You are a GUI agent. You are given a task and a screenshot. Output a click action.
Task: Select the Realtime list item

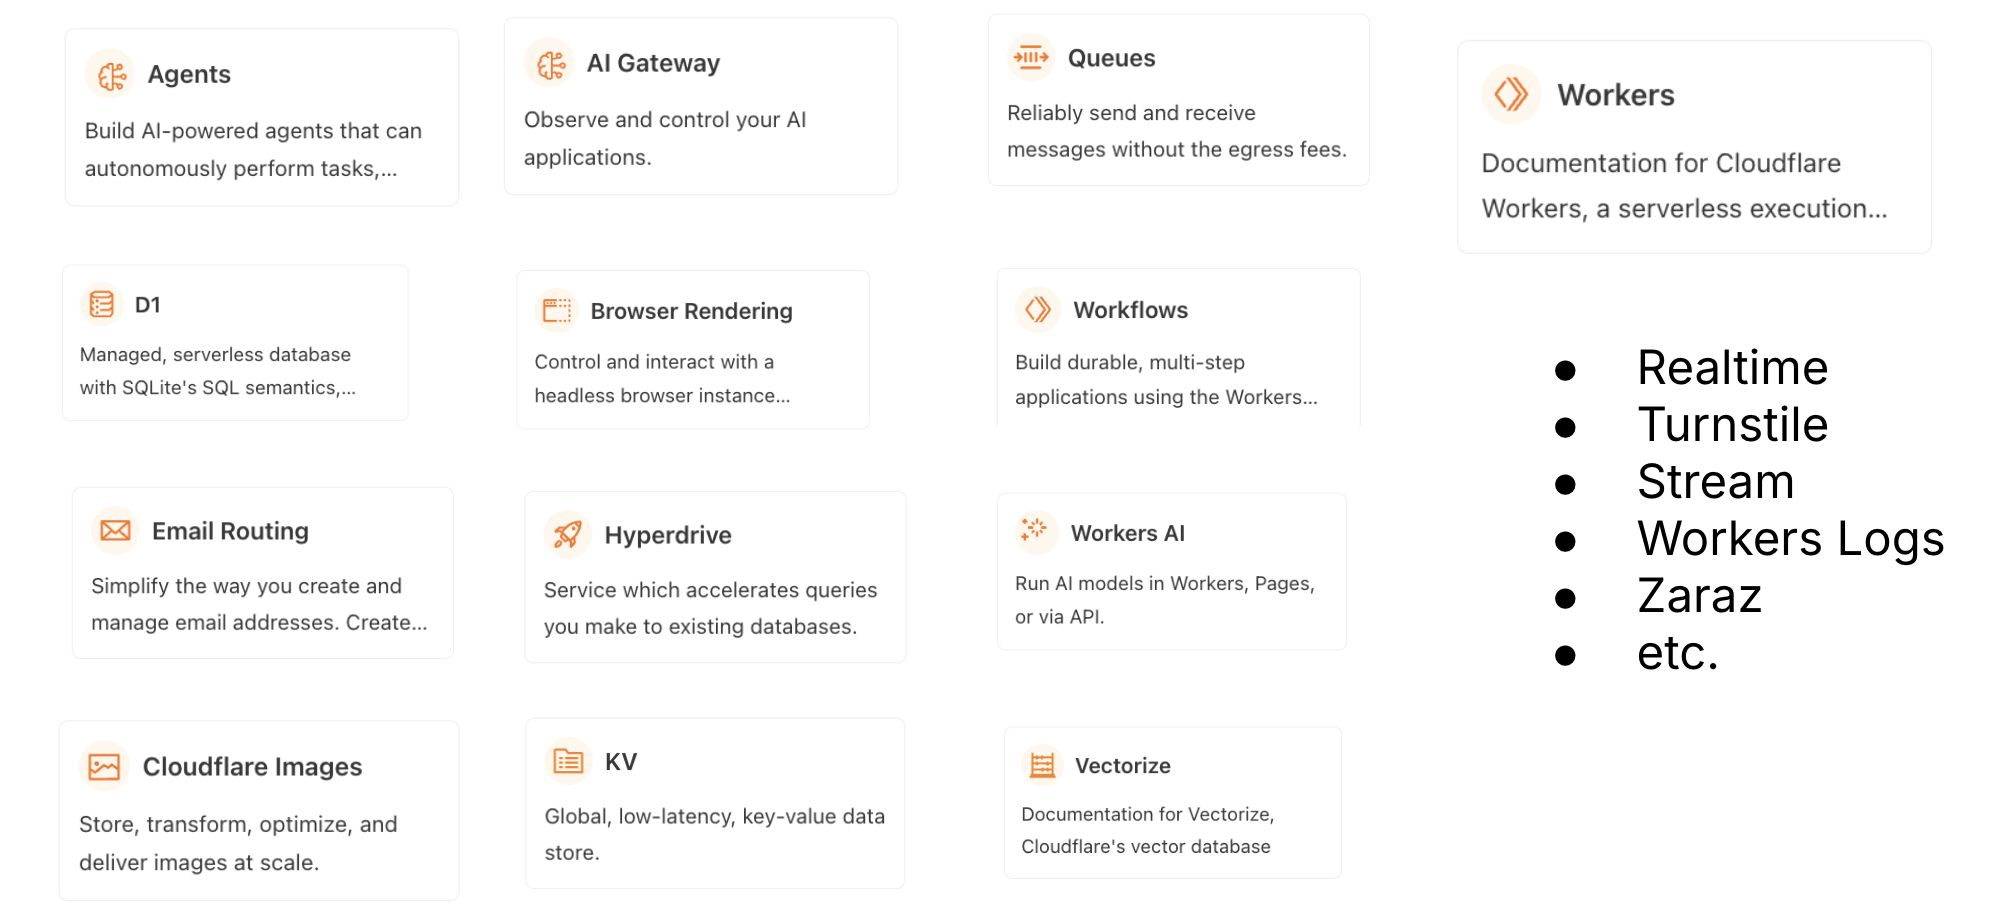point(1732,368)
